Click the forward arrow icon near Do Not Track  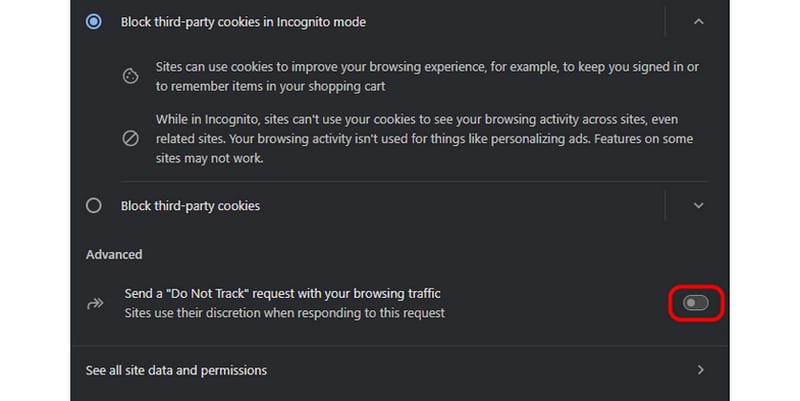point(96,303)
